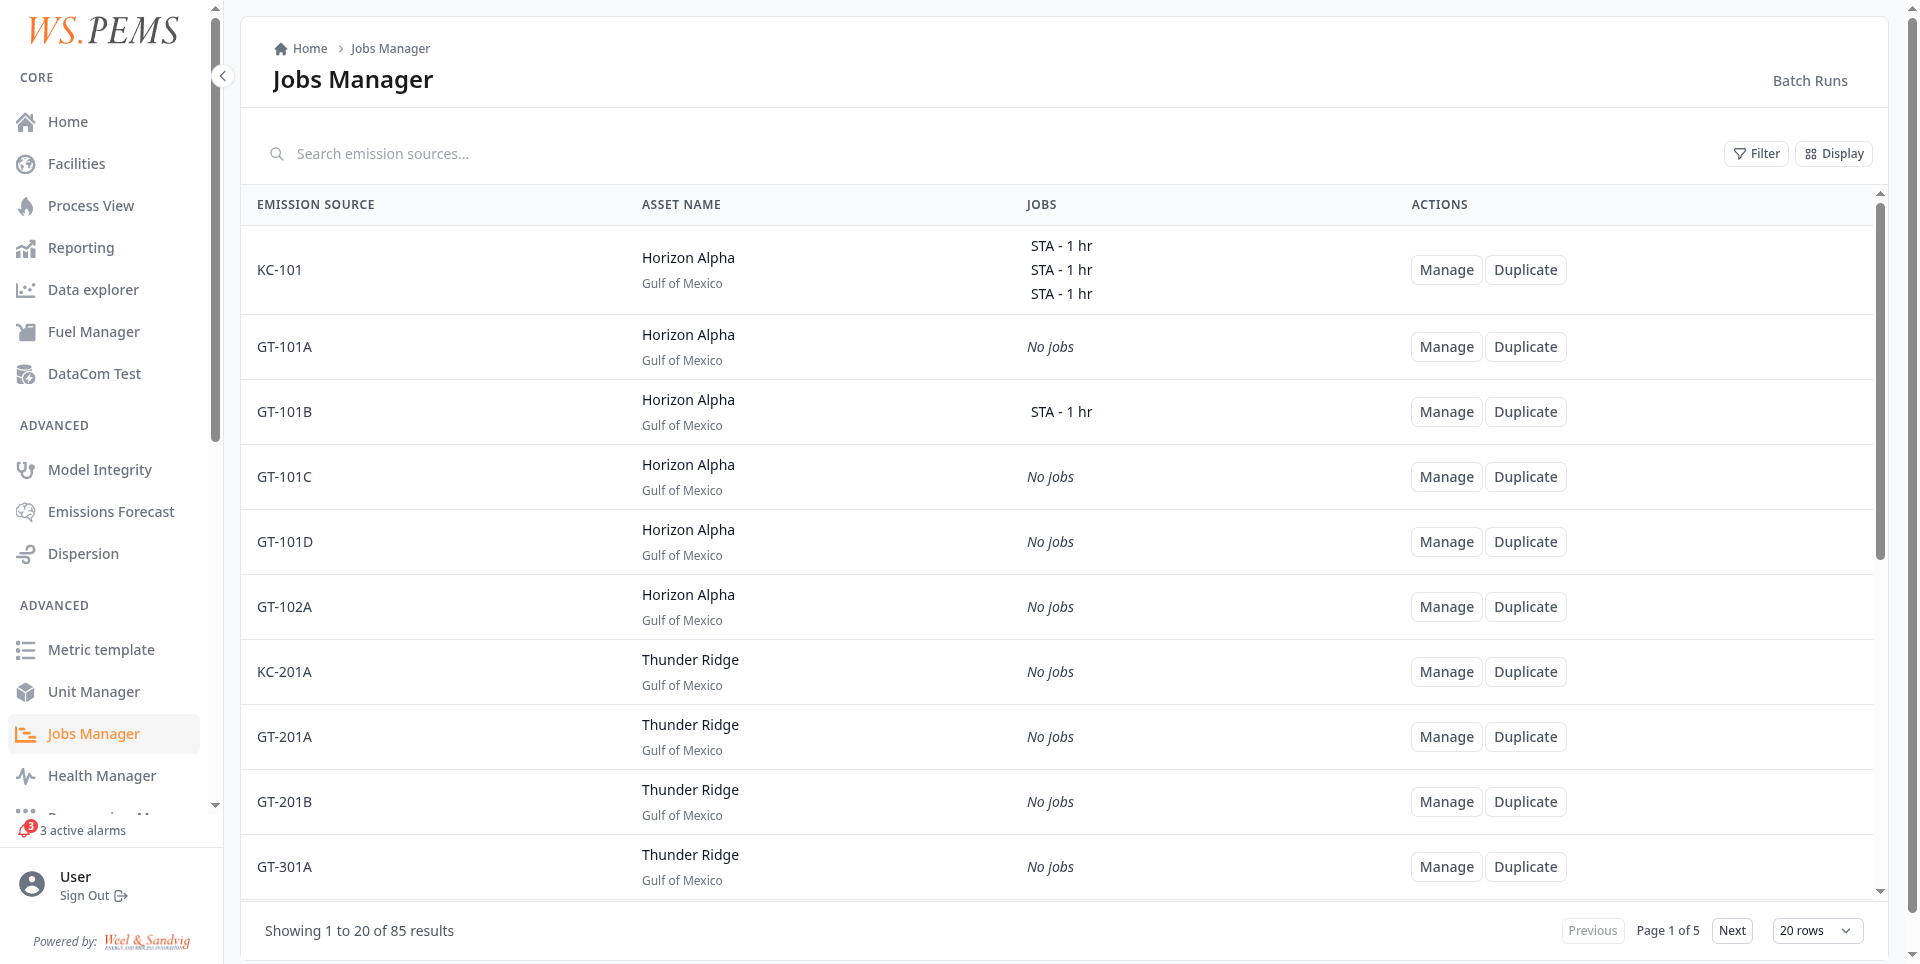This screenshot has height=964, width=1920.
Task: Manage jobs for GT-301A
Action: (x=1446, y=867)
